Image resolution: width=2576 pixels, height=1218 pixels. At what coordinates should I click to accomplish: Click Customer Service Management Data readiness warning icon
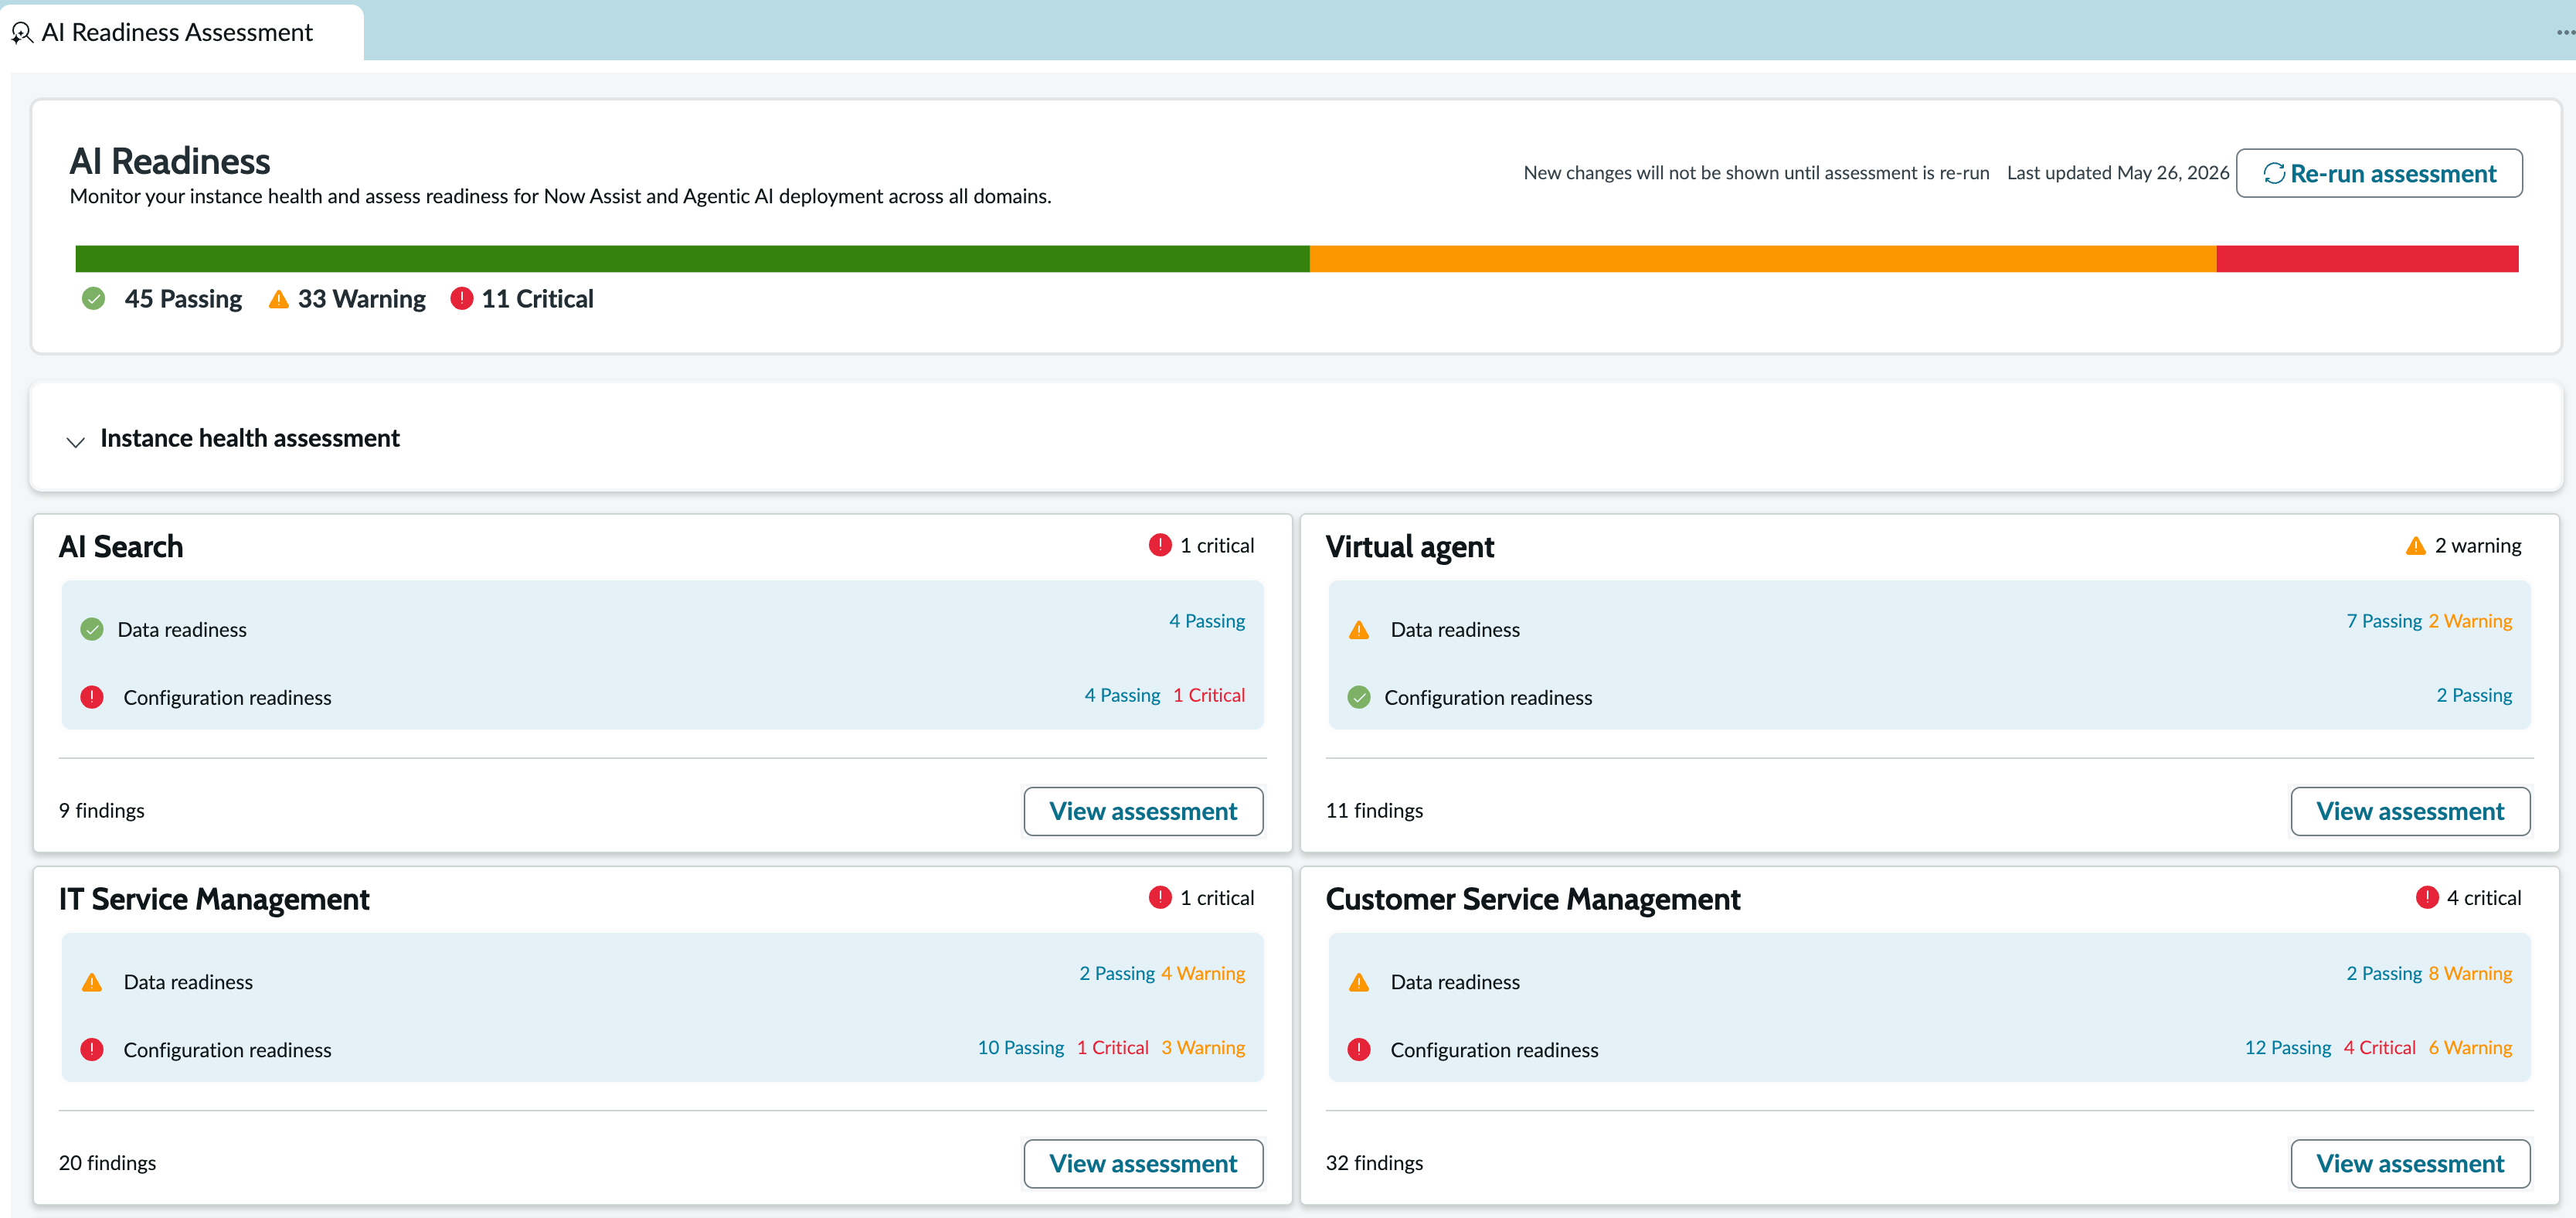click(1359, 982)
